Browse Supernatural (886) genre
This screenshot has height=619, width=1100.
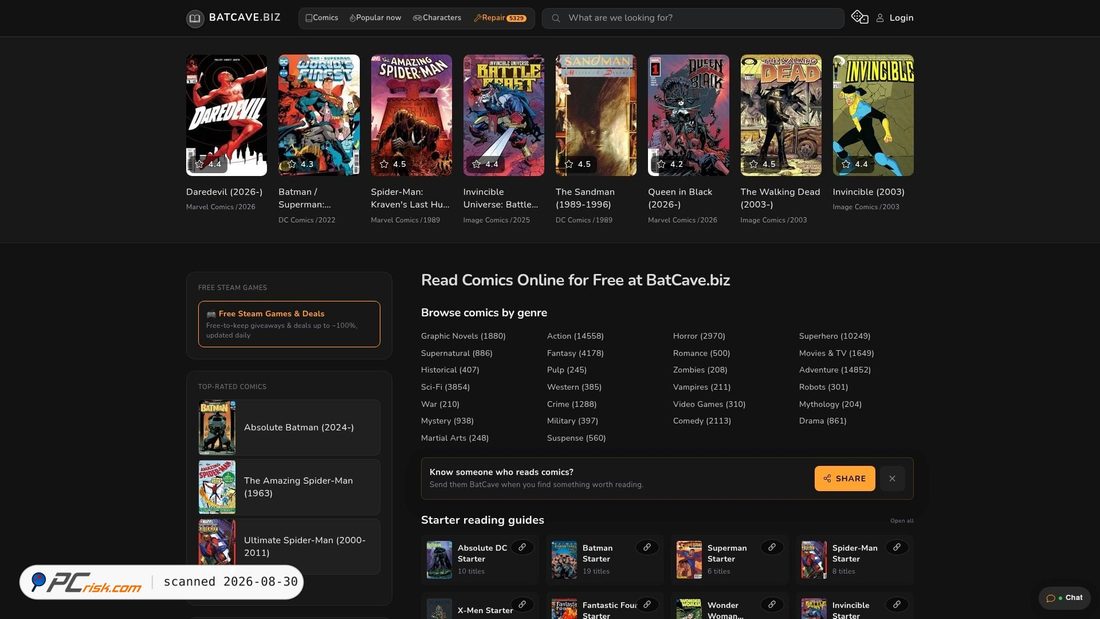point(457,353)
